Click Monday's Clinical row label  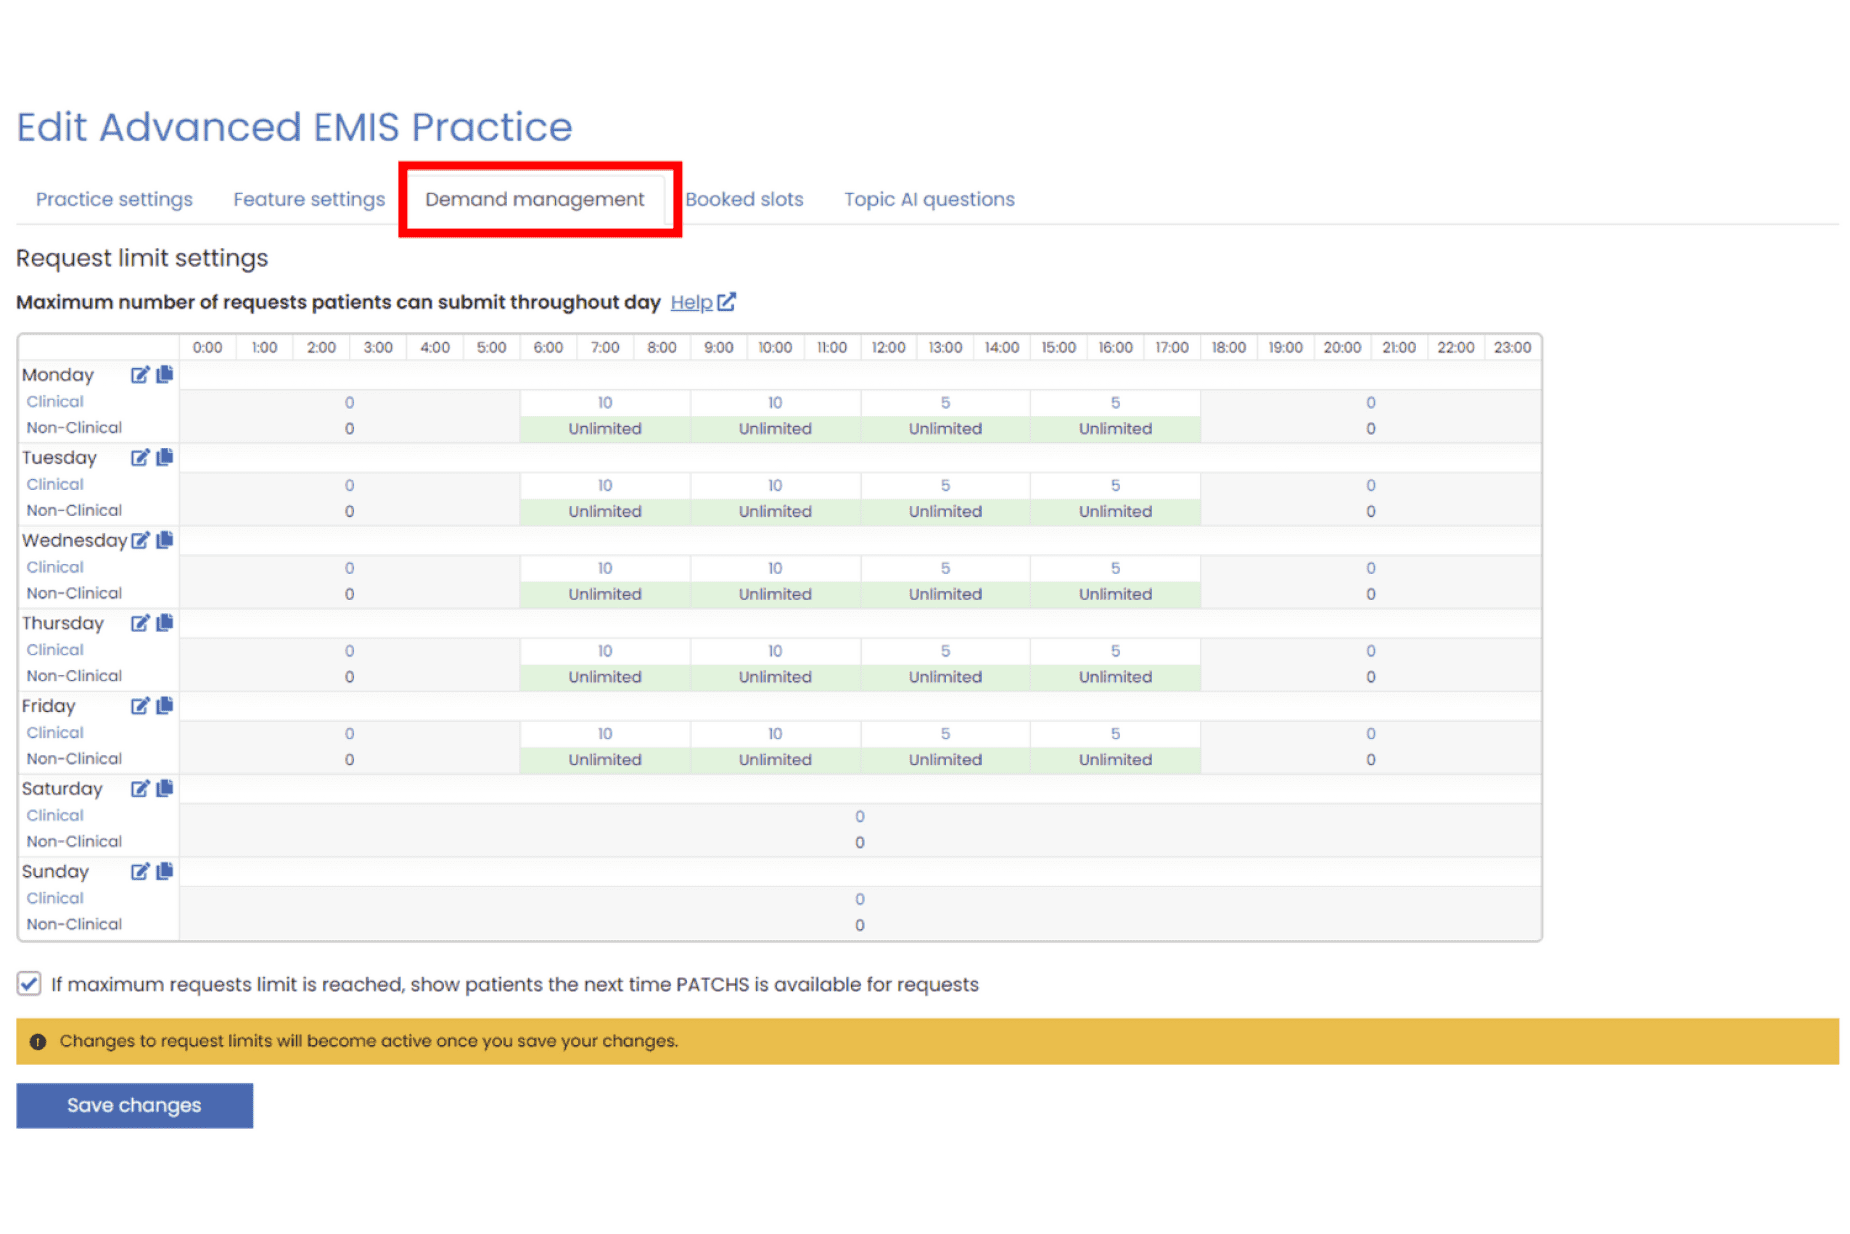55,402
